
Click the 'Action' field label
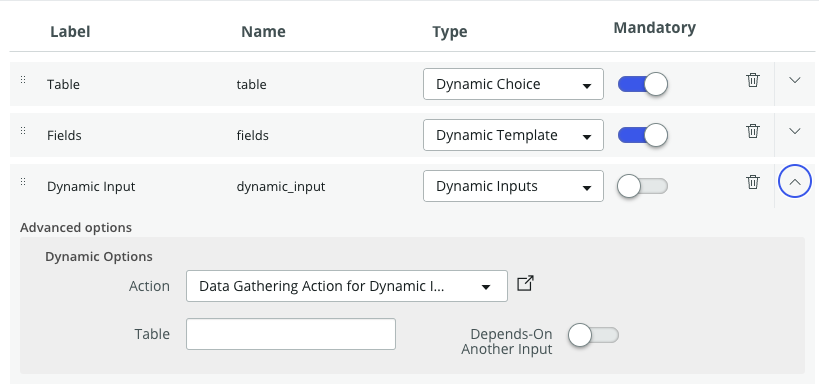pos(149,286)
